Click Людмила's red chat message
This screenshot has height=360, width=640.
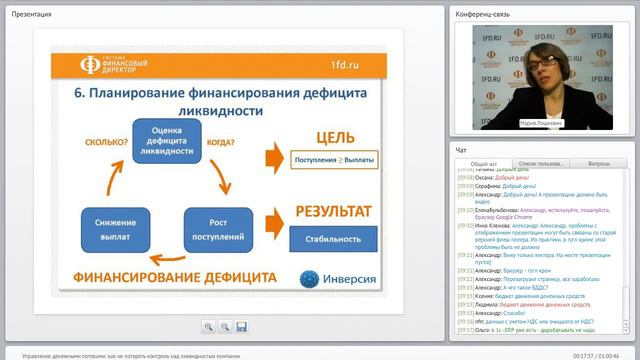coord(524,304)
